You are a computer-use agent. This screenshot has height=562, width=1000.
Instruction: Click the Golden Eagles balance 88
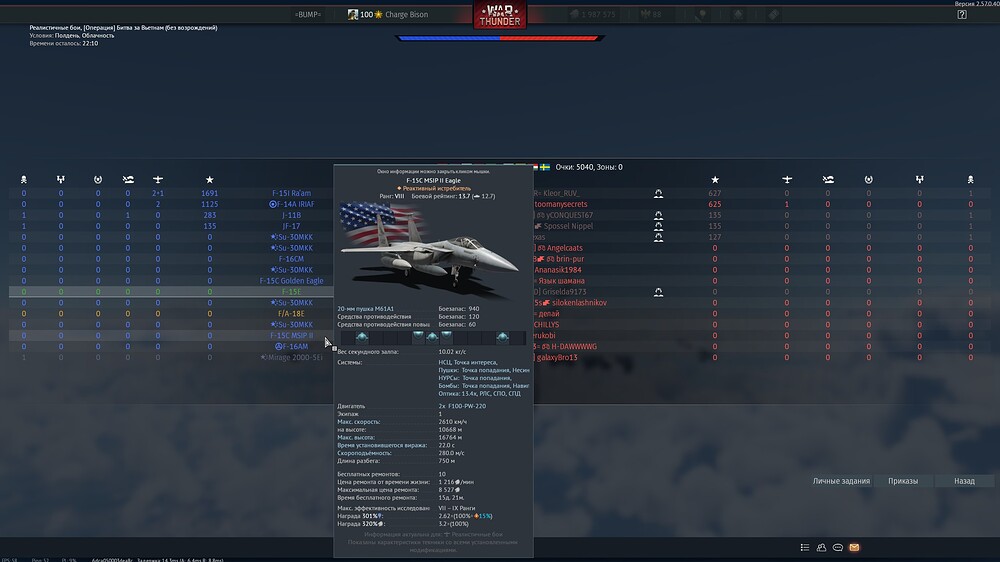pyautogui.click(x=651, y=14)
